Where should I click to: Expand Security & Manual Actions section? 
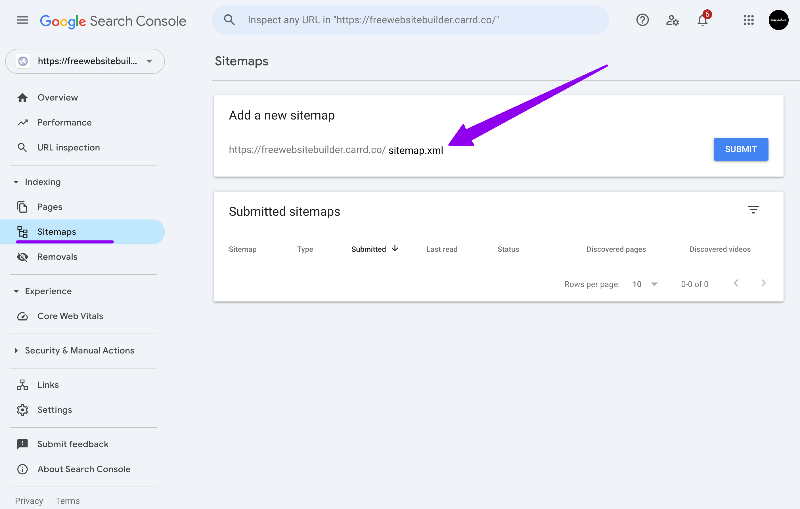pyautogui.click(x=16, y=350)
